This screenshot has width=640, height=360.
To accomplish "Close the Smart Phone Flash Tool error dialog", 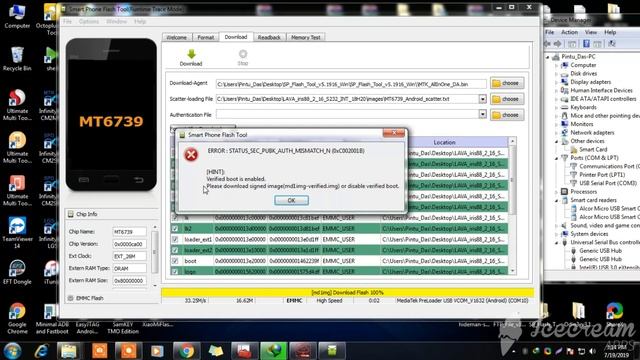I will pos(393,133).
